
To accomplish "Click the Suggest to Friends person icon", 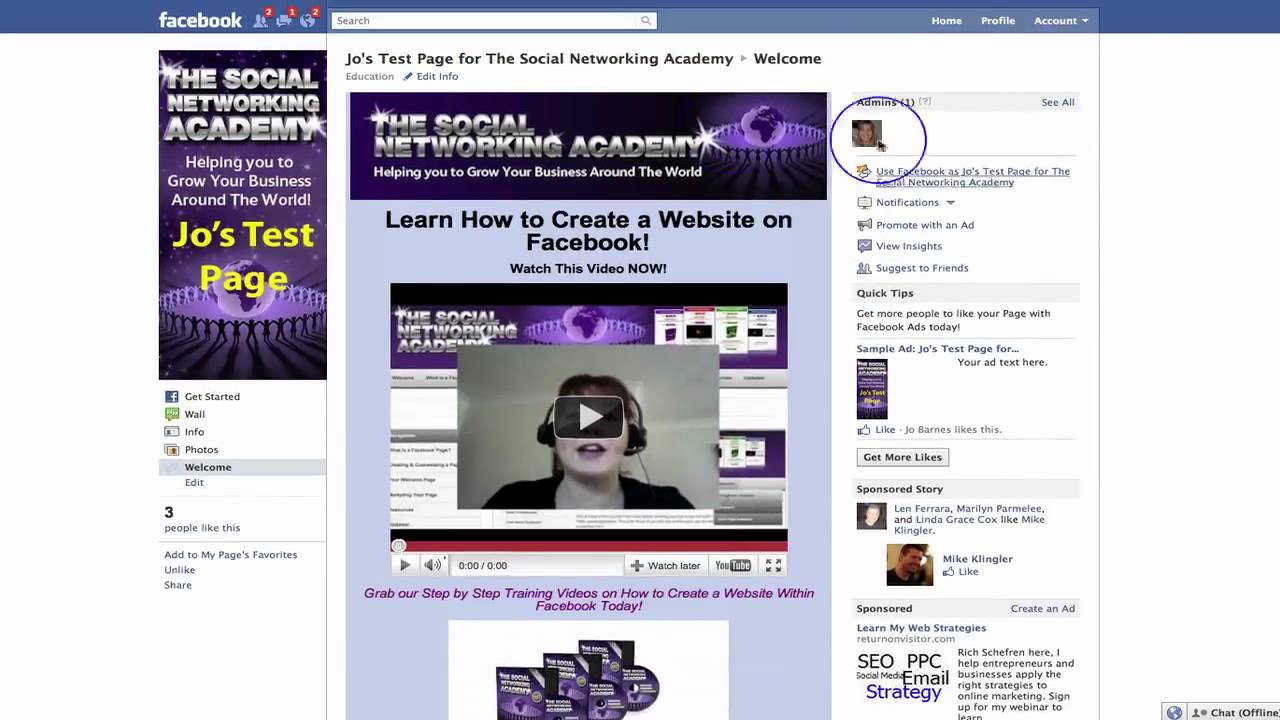I will (x=864, y=268).
